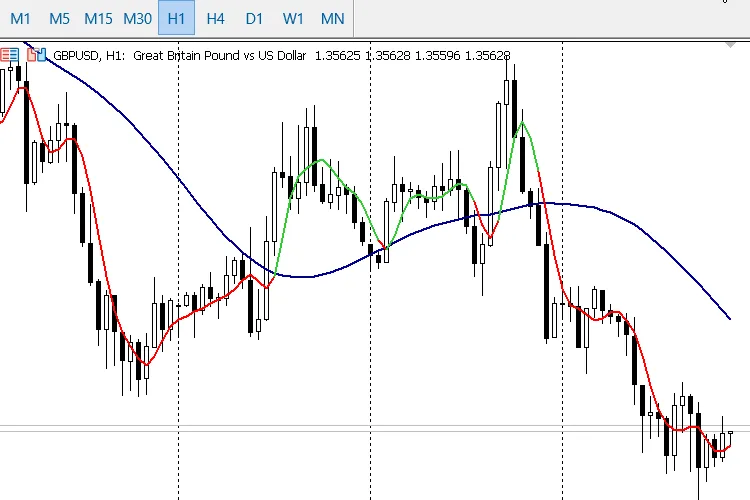The image size is (750, 500).
Task: Click the price value 1.35596
Action: click(x=437, y=56)
